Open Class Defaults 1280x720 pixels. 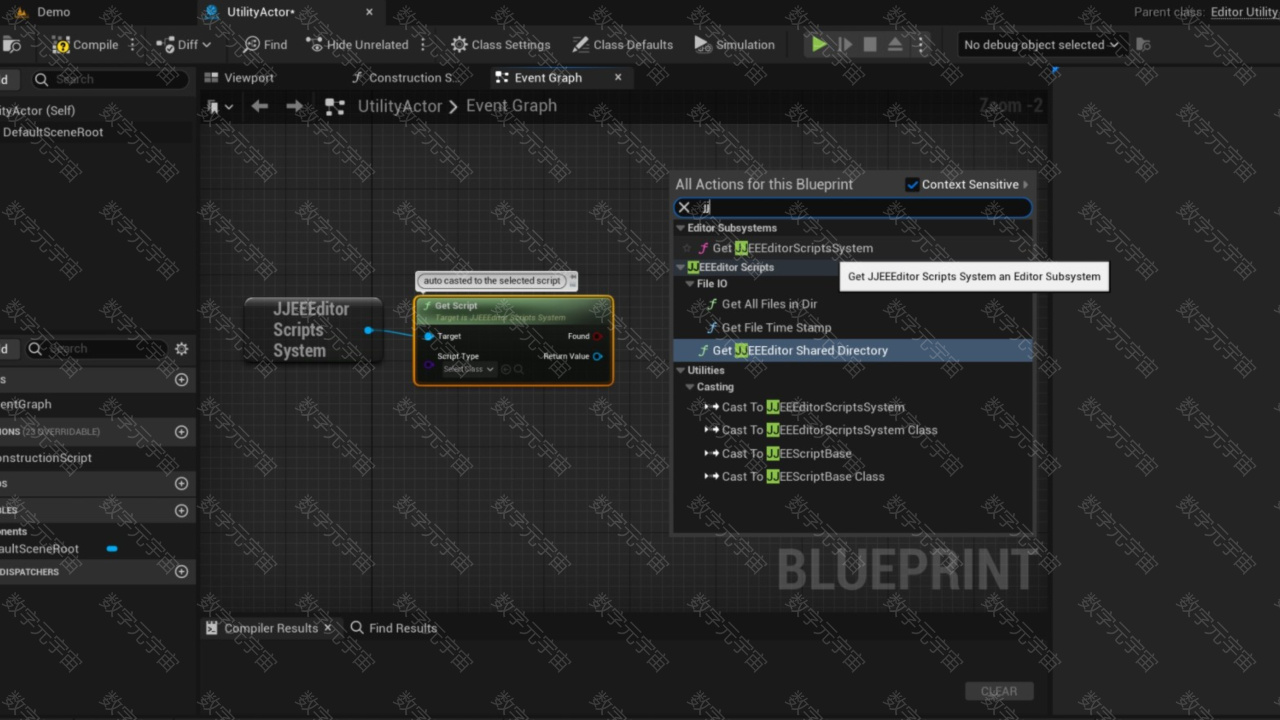(x=623, y=44)
